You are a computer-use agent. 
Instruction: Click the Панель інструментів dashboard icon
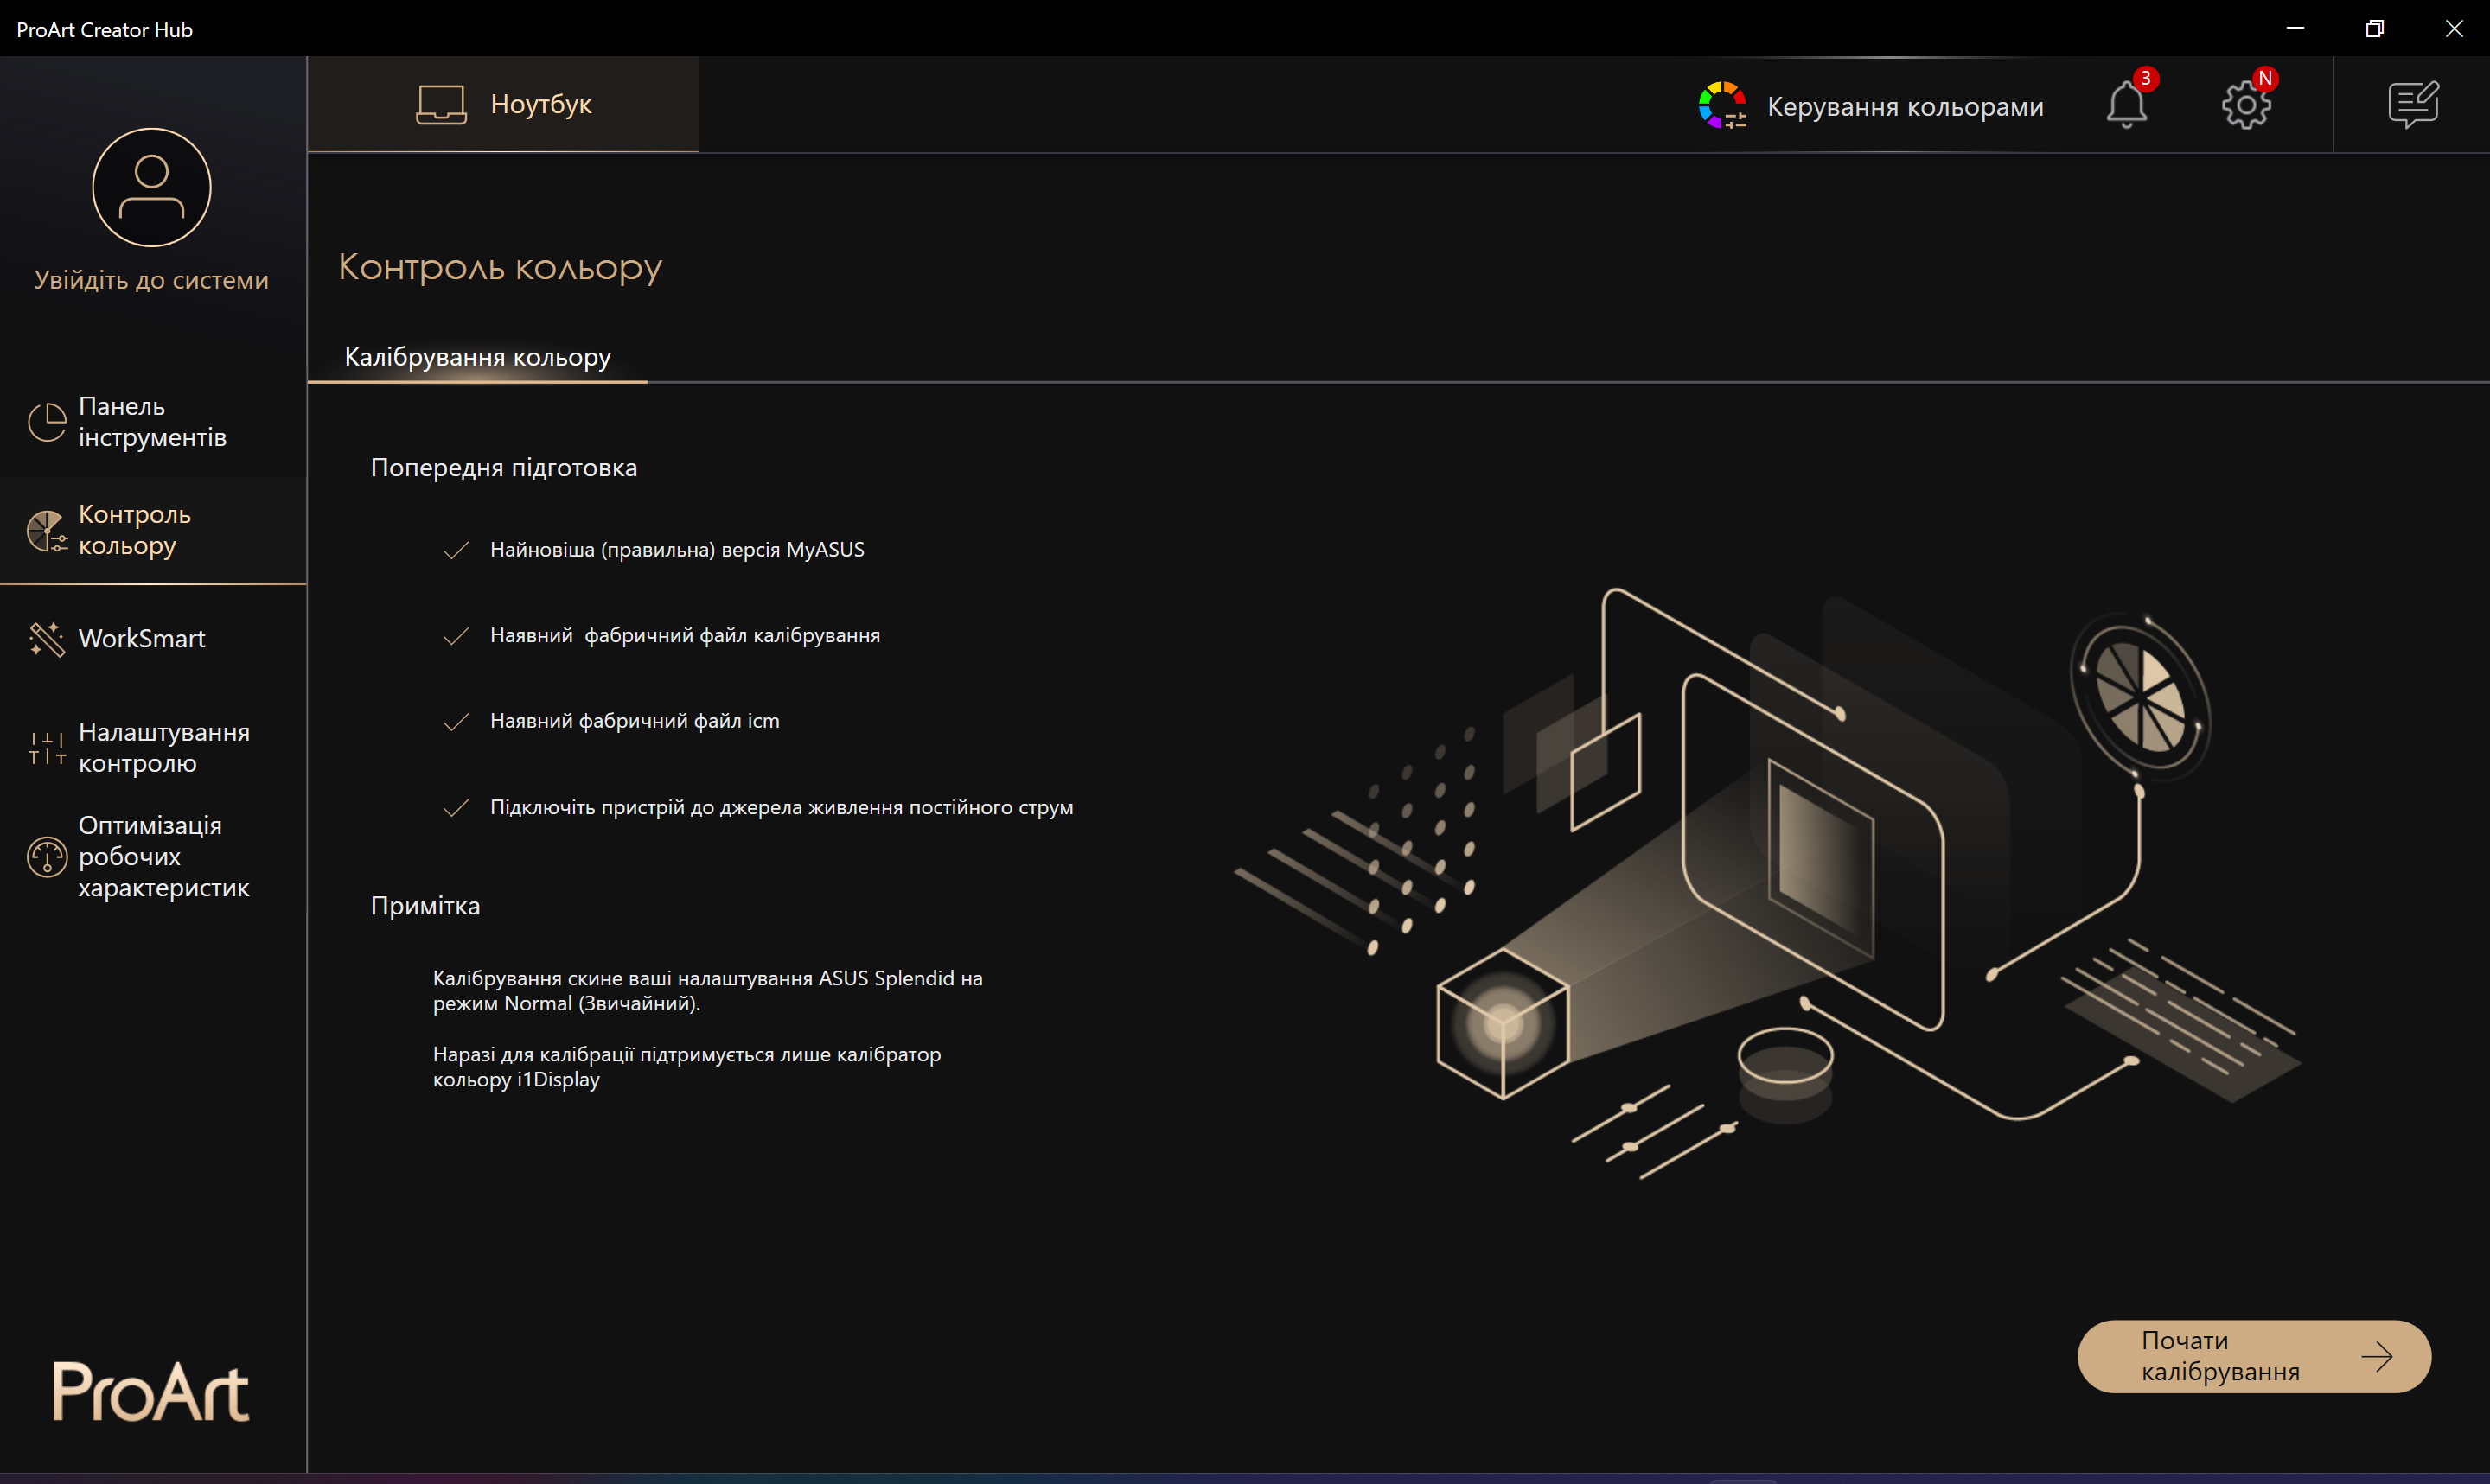[46, 422]
